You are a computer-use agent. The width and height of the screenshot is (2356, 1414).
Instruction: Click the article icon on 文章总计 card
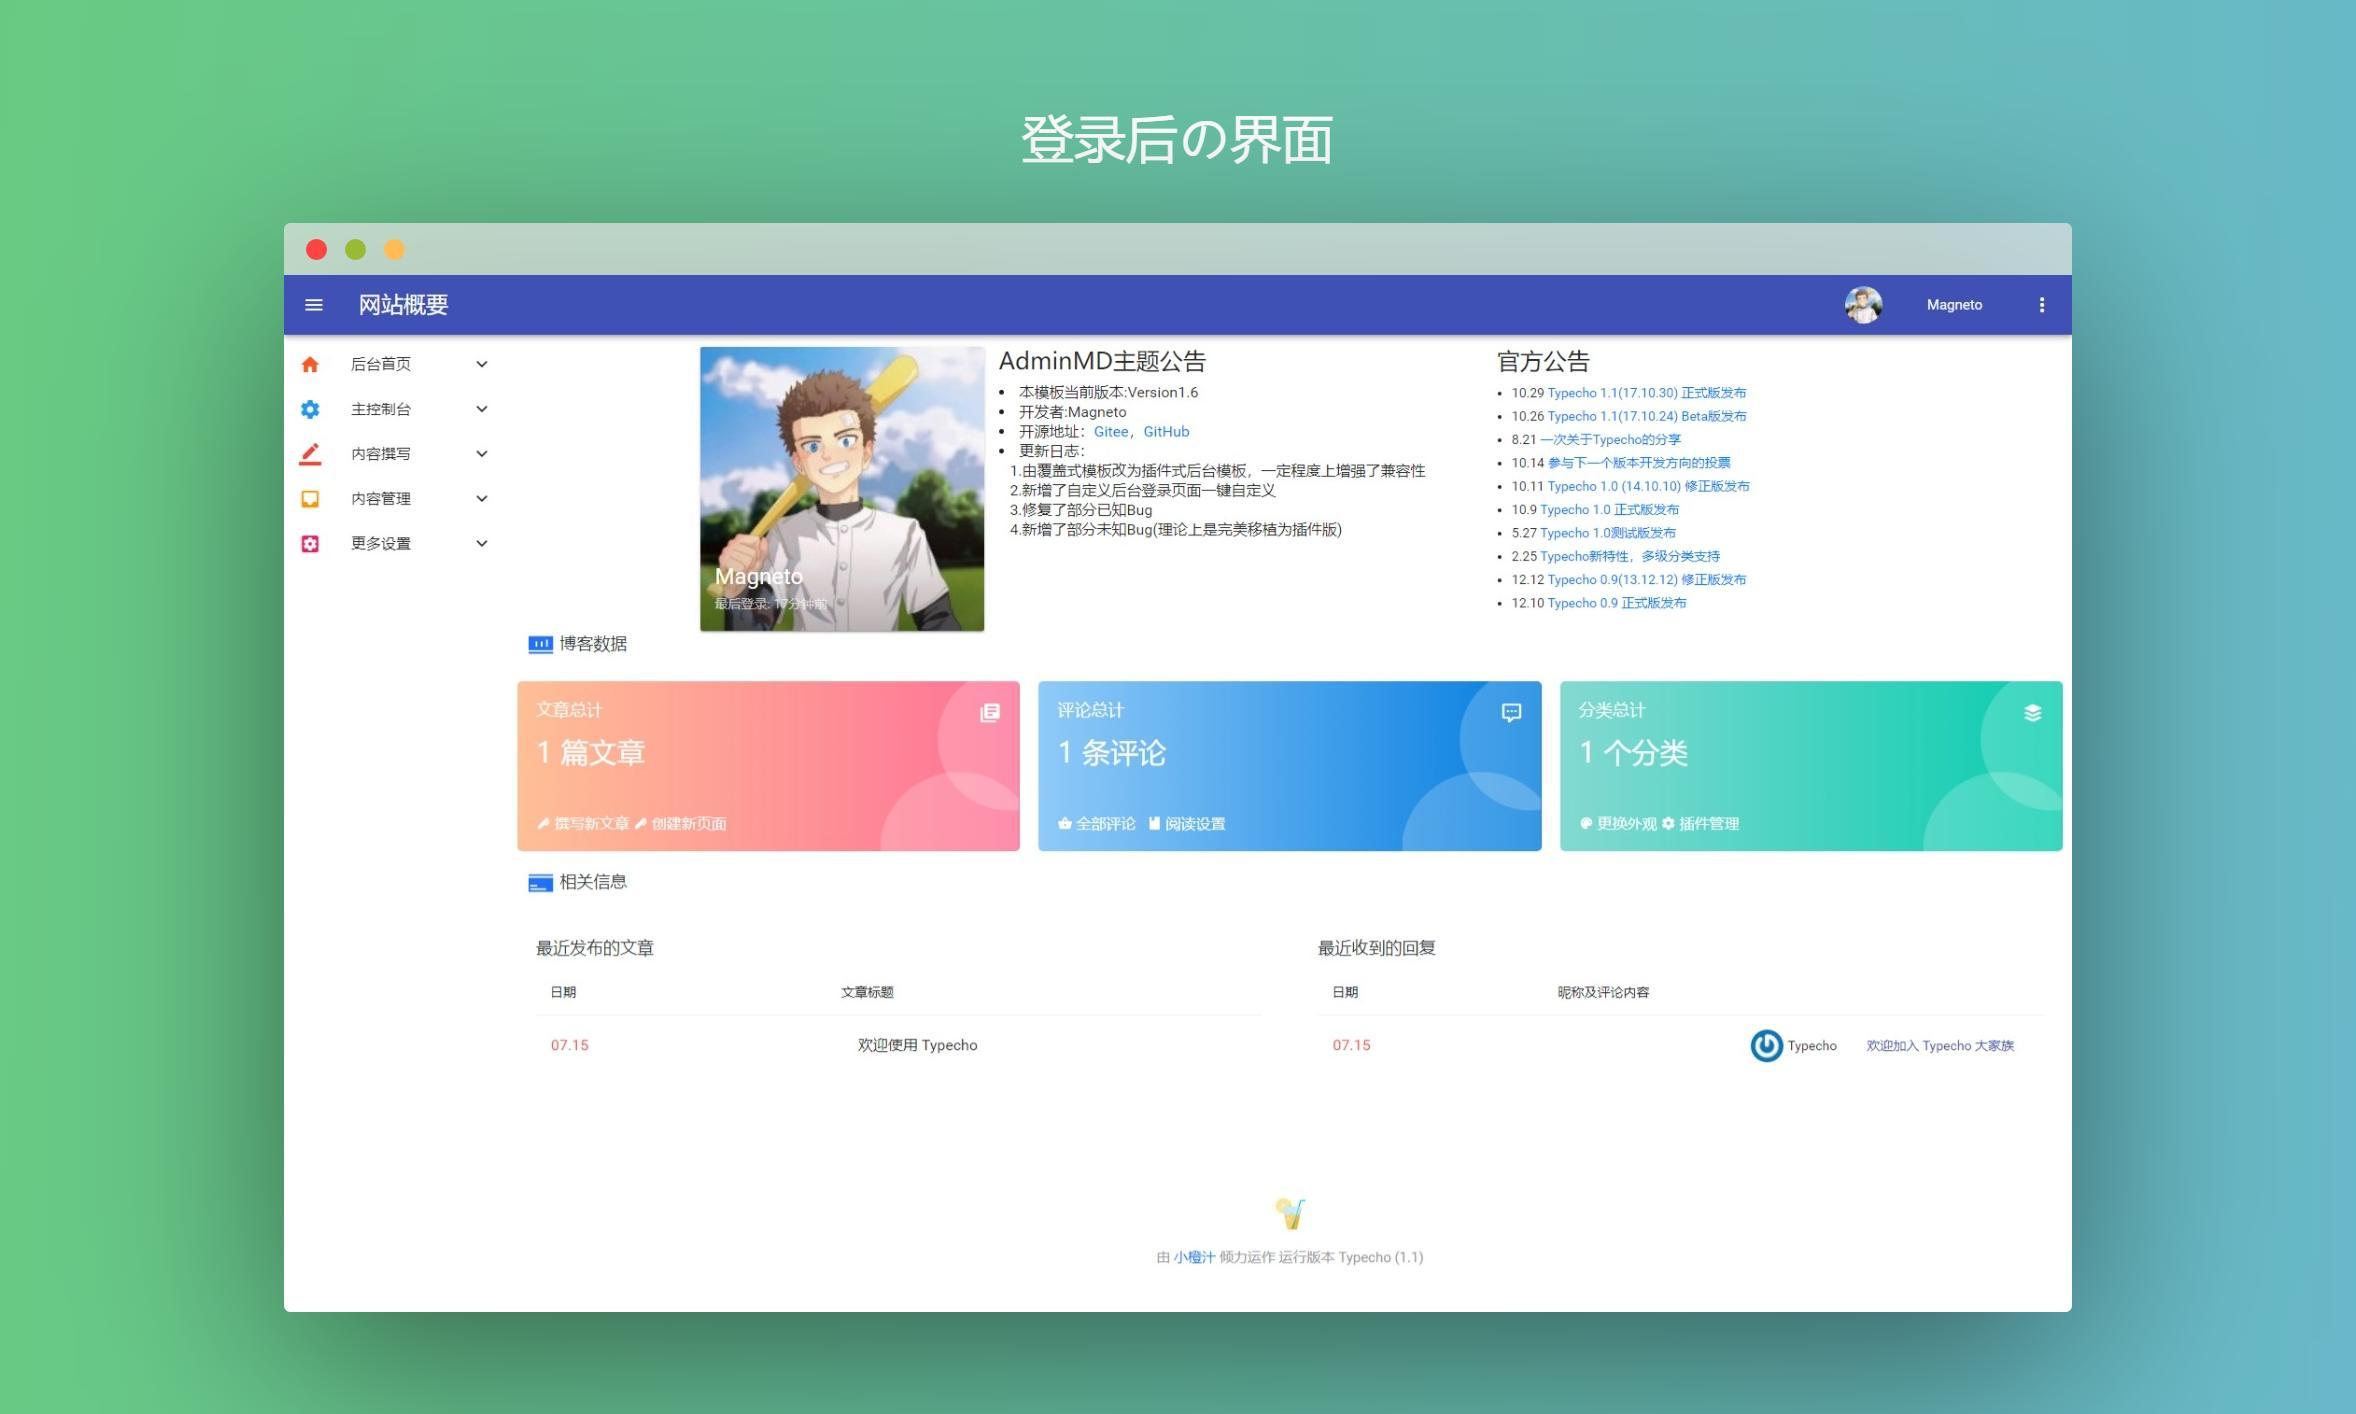(989, 713)
